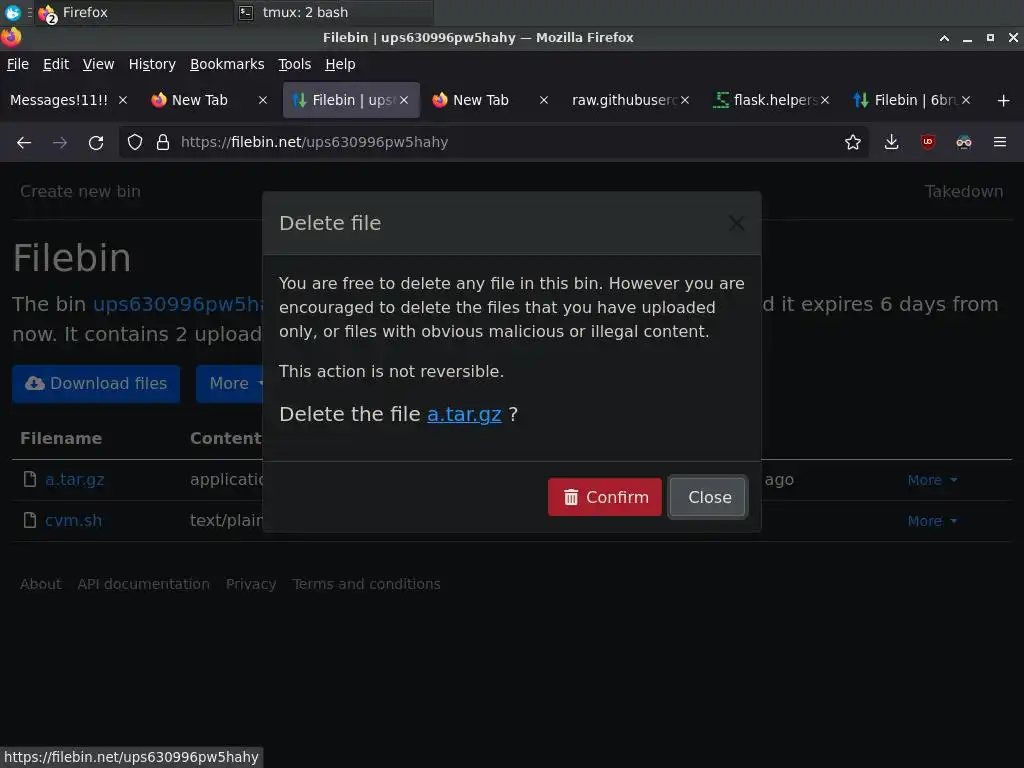Open Terms and conditions link
The width and height of the screenshot is (1024, 768).
tap(366, 584)
